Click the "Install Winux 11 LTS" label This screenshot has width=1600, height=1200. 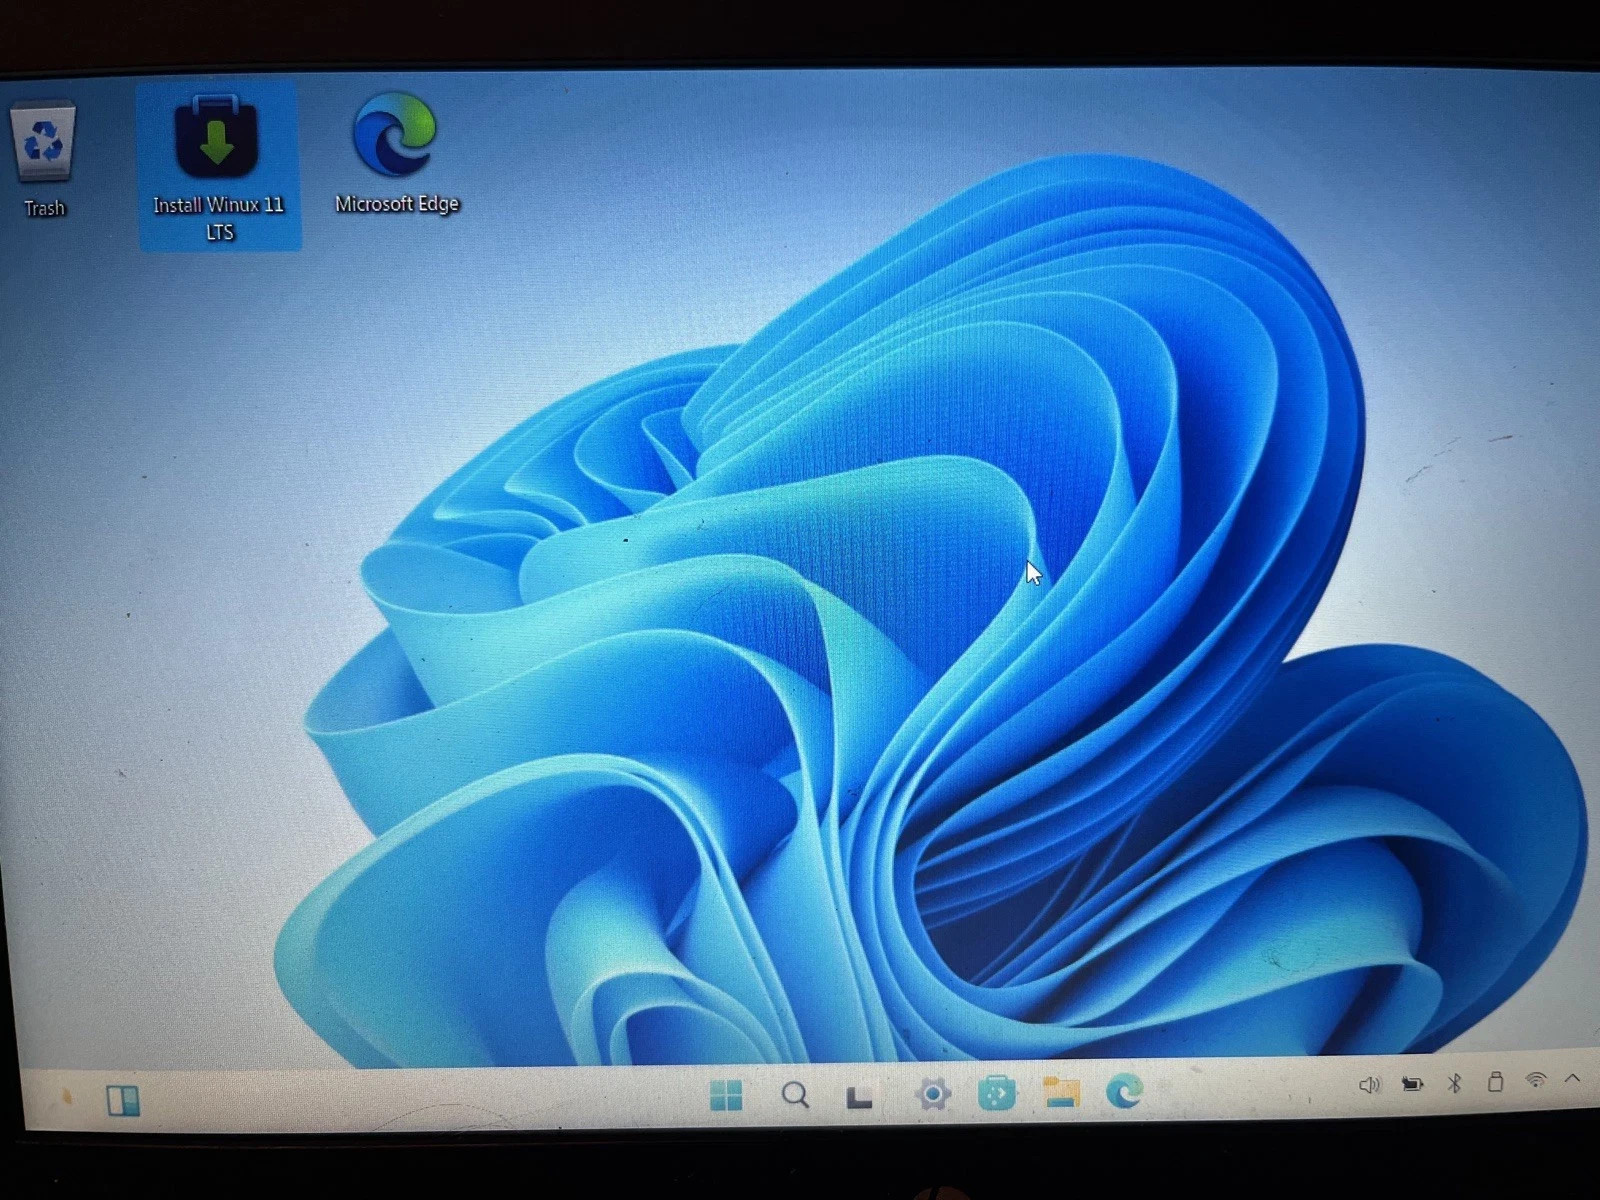218,218
